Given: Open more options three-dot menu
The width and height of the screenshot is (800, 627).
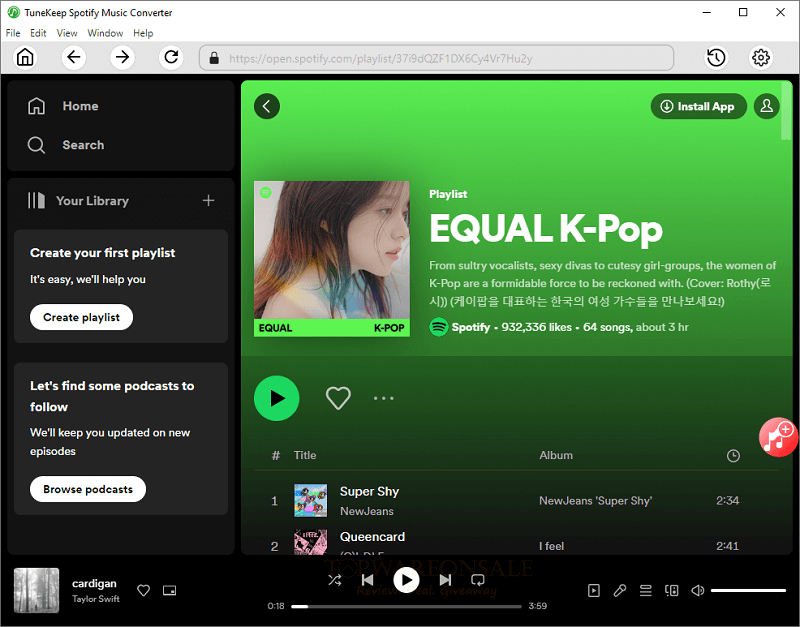Looking at the screenshot, I should 384,398.
